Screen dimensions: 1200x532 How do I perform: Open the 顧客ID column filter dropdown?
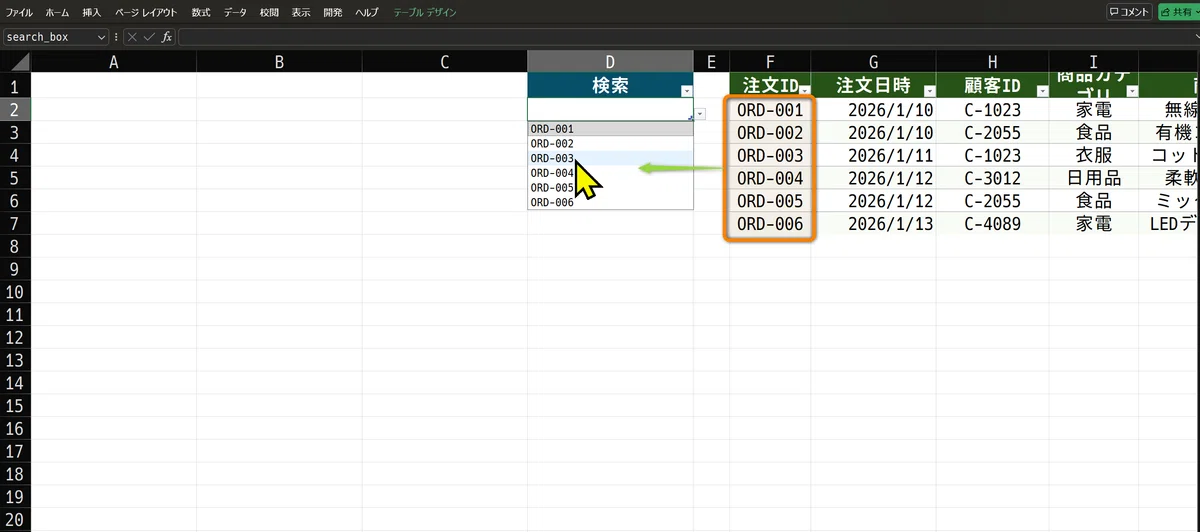click(1042, 91)
